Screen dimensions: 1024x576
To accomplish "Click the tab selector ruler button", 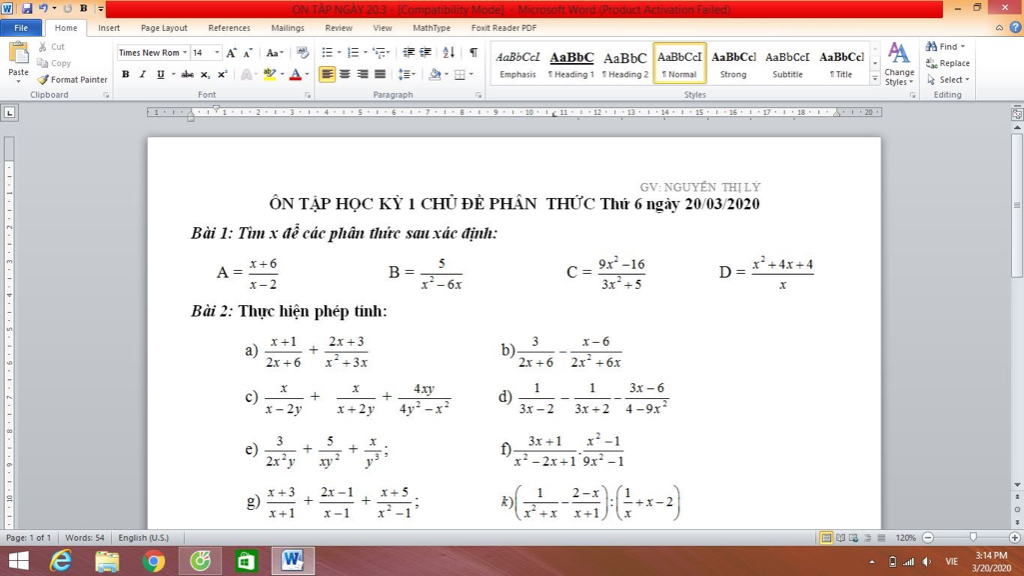I will 9,113.
